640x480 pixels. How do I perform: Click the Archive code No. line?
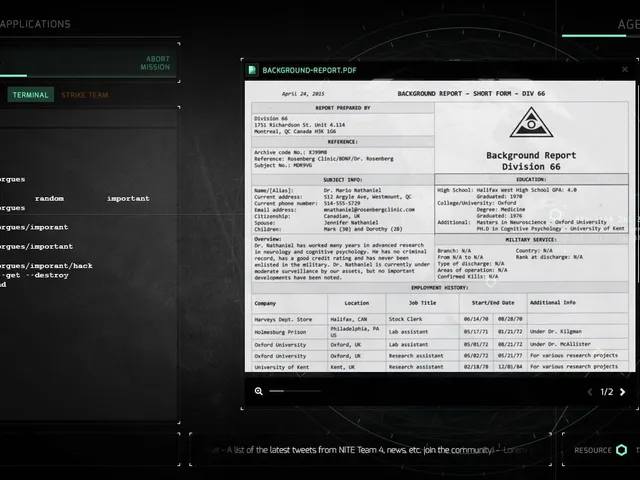(x=290, y=152)
